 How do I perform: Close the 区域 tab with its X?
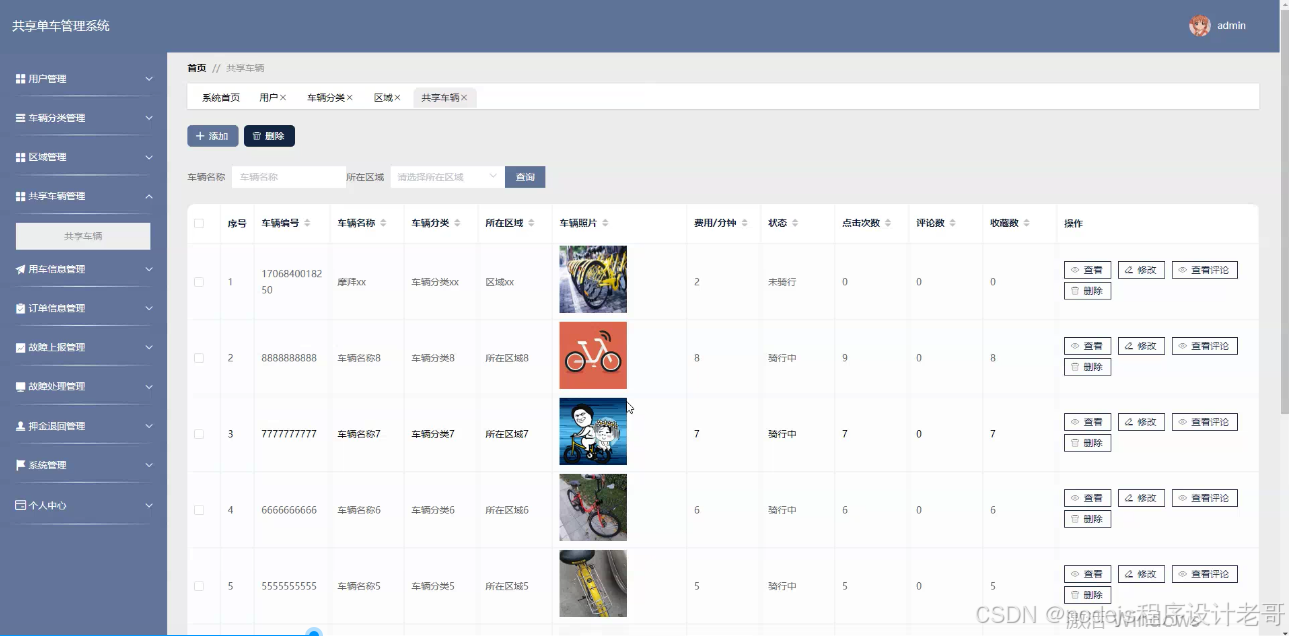point(397,98)
